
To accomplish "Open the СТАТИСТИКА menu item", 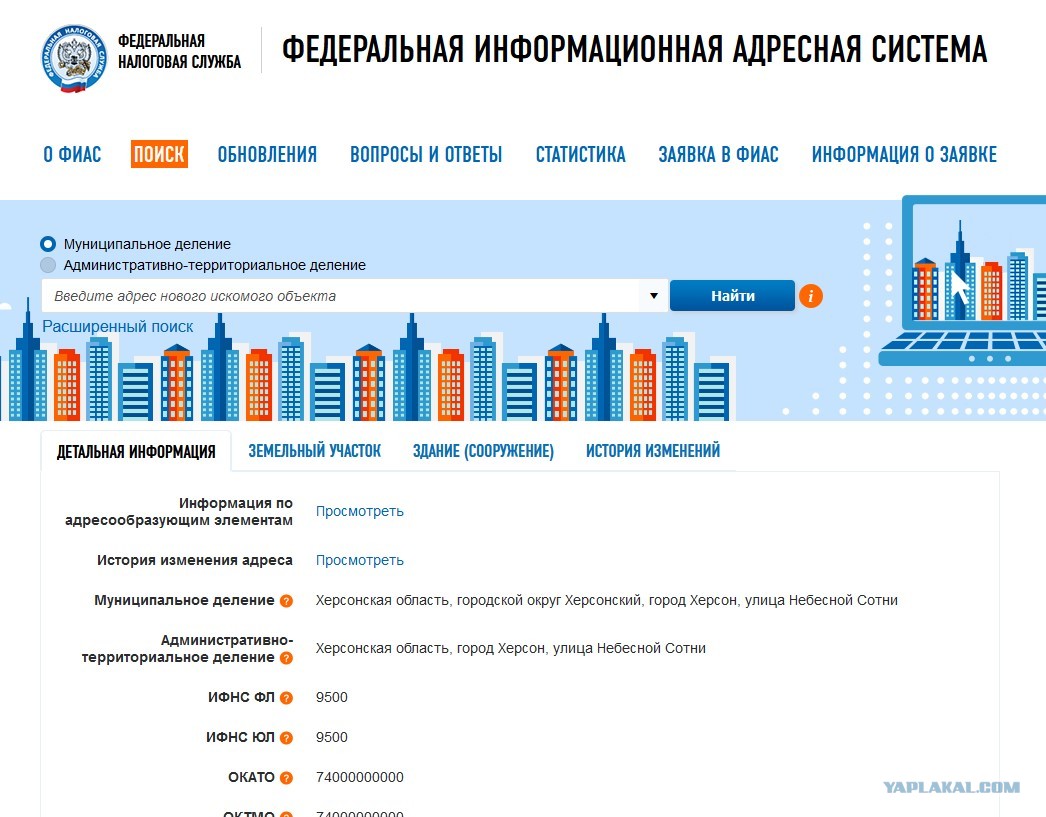I will point(580,154).
